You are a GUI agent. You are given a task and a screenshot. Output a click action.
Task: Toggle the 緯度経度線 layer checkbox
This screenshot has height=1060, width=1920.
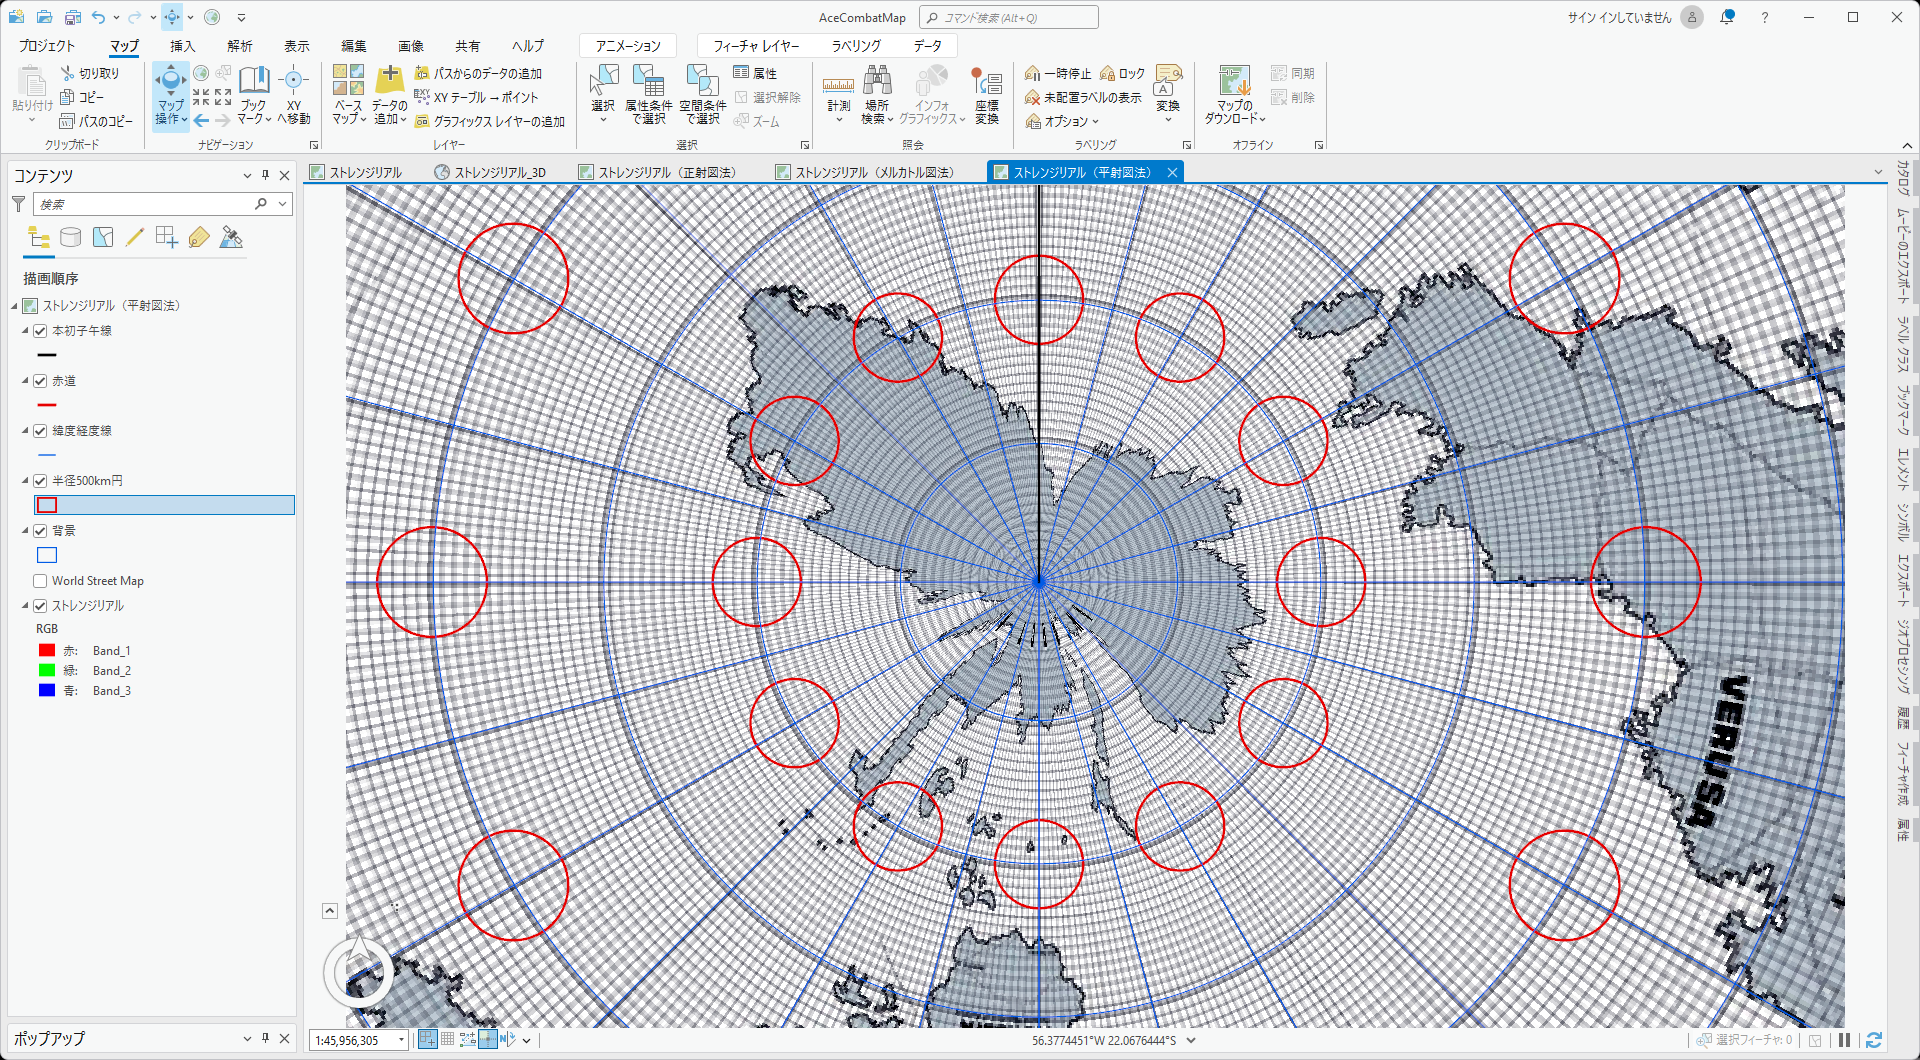(x=40, y=431)
